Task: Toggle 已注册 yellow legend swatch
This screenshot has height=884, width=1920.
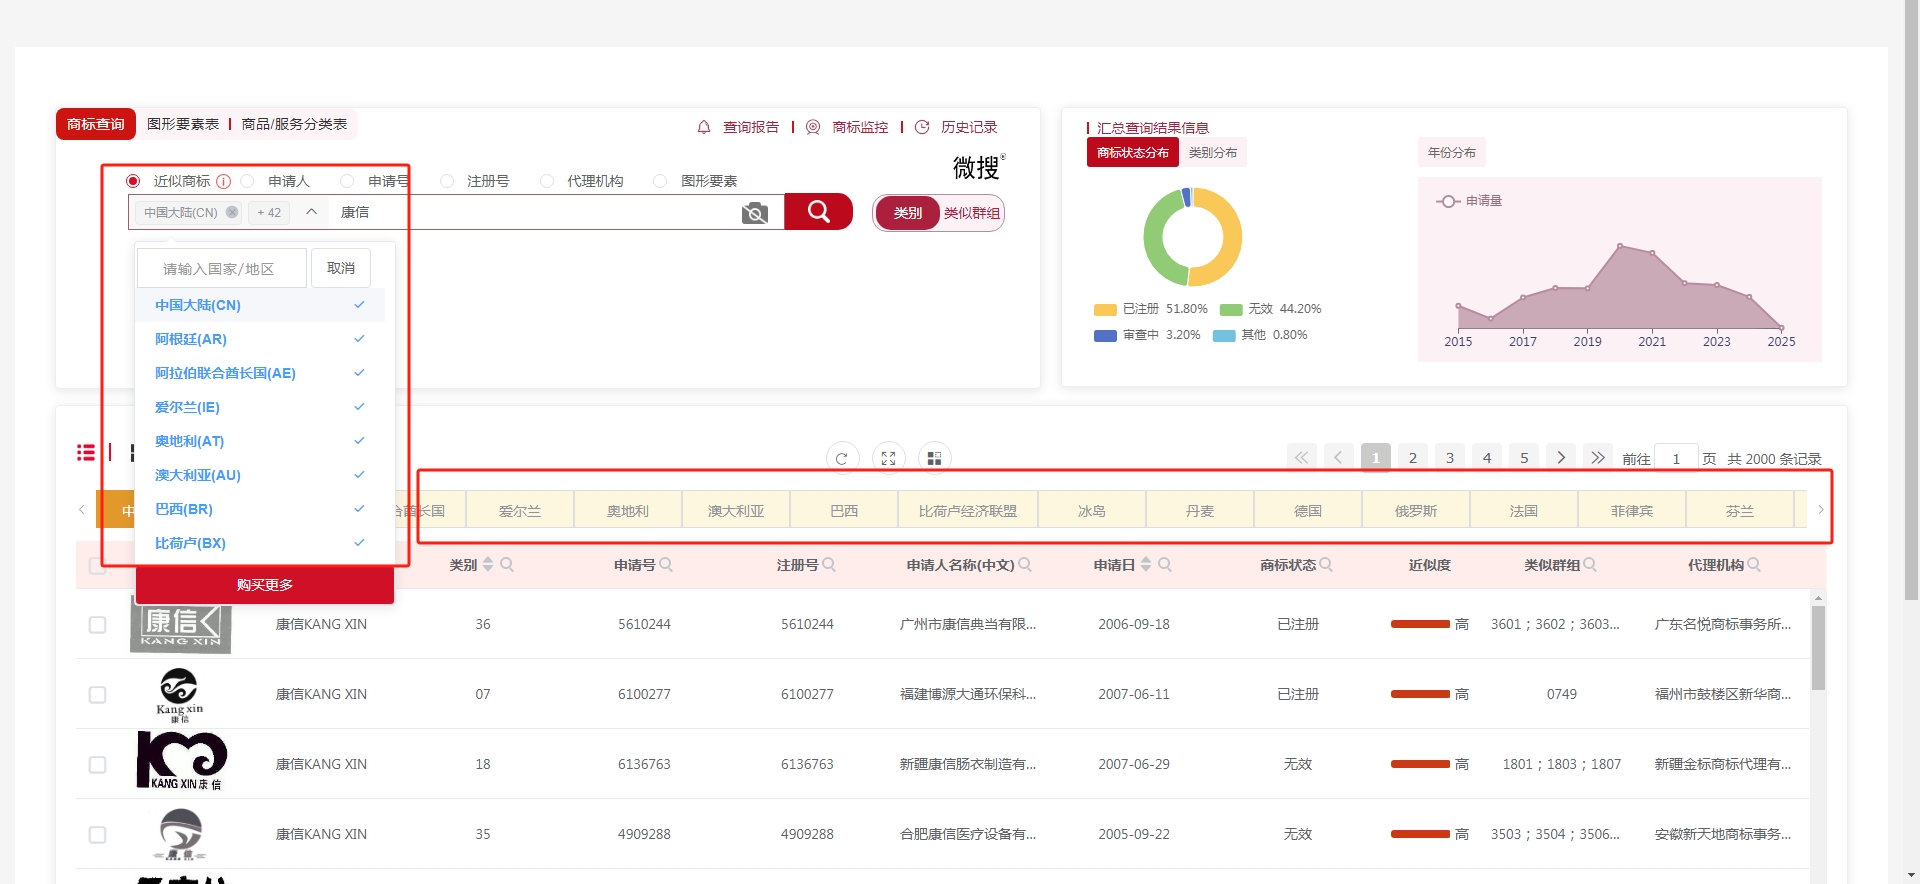Action: click(1105, 309)
